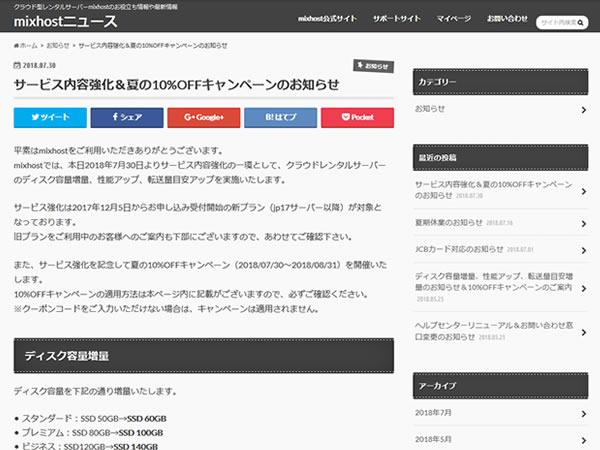Viewport: 600px width, 450px height.
Task: Click the calendar icon beside 2018.07.30
Action: 17,65
